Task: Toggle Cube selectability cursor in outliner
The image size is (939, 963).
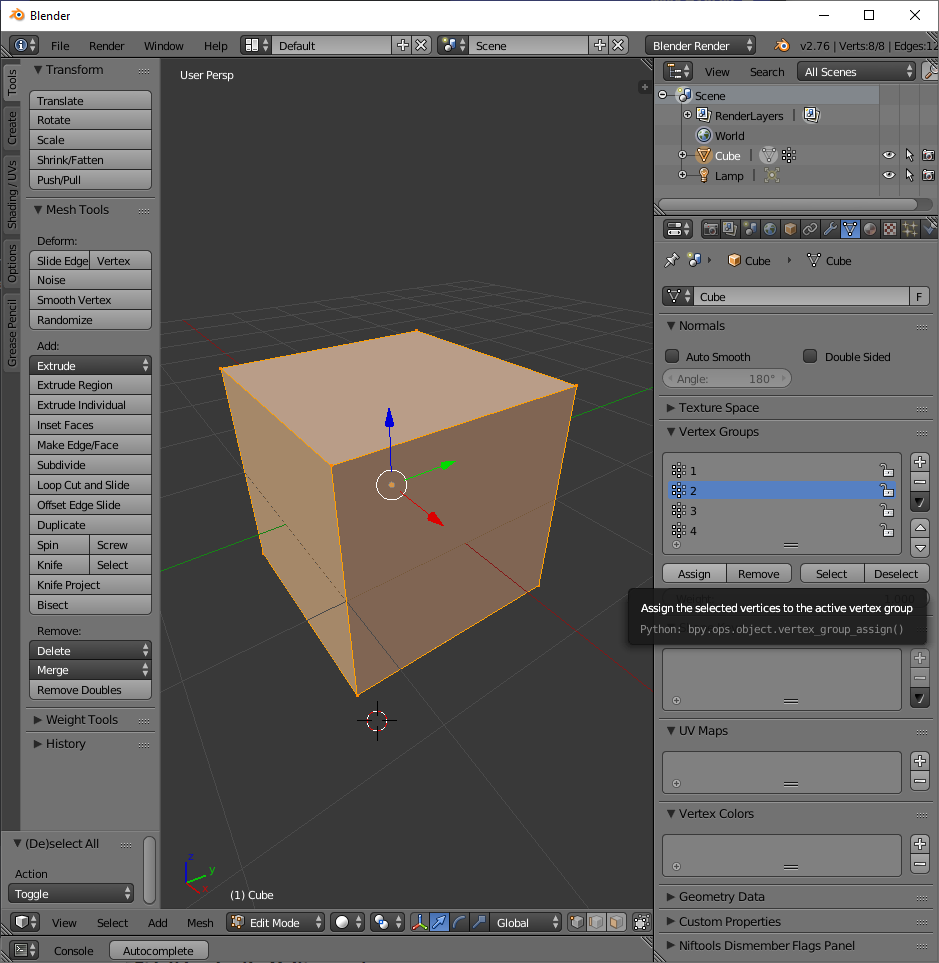Action: [x=910, y=155]
